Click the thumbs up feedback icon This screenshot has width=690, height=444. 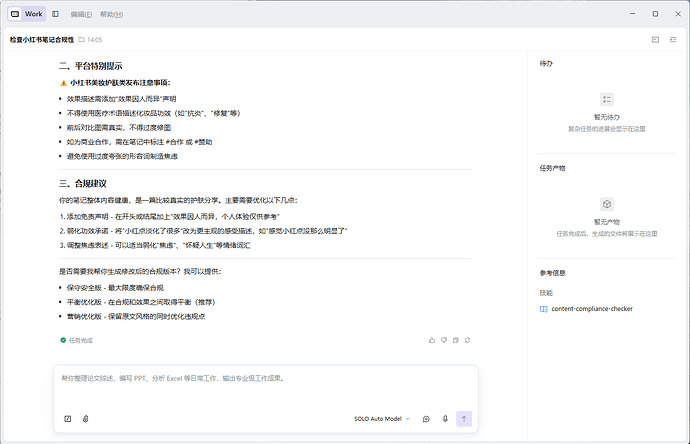point(432,340)
